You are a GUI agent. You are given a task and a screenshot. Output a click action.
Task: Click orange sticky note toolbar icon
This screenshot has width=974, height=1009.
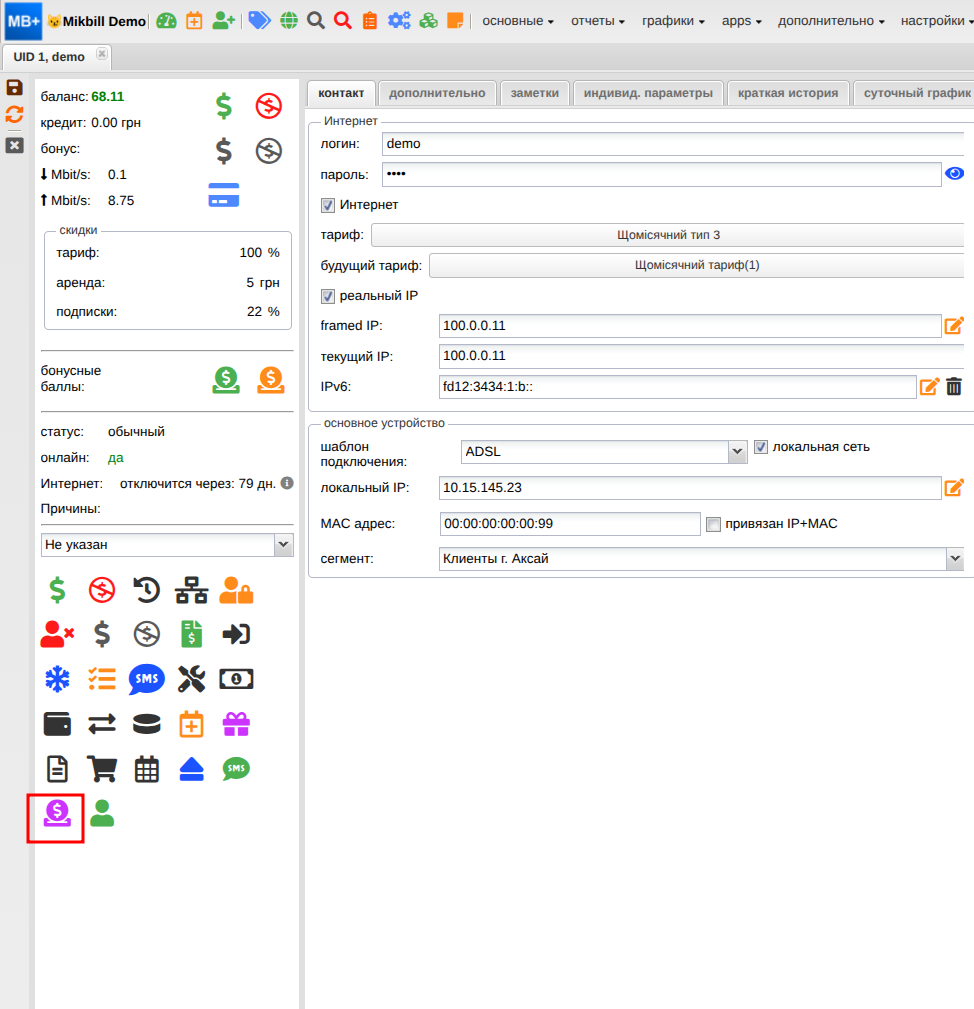click(x=455, y=21)
